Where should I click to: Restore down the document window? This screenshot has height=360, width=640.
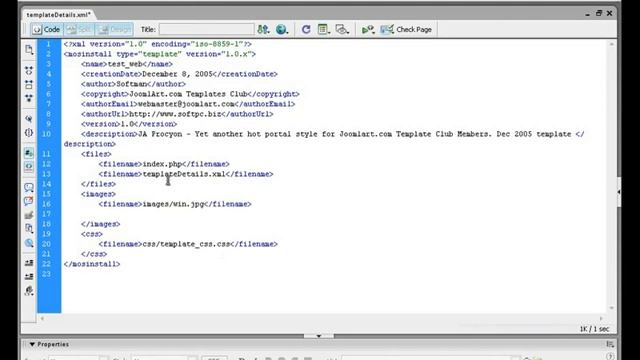[x=599, y=13]
